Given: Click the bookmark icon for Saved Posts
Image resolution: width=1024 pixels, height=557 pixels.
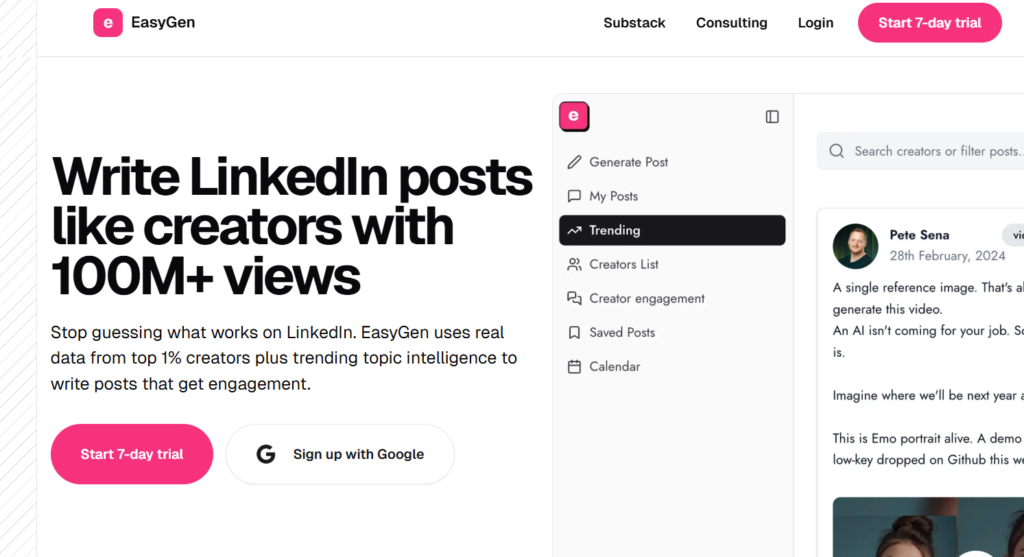Looking at the screenshot, I should [x=574, y=332].
